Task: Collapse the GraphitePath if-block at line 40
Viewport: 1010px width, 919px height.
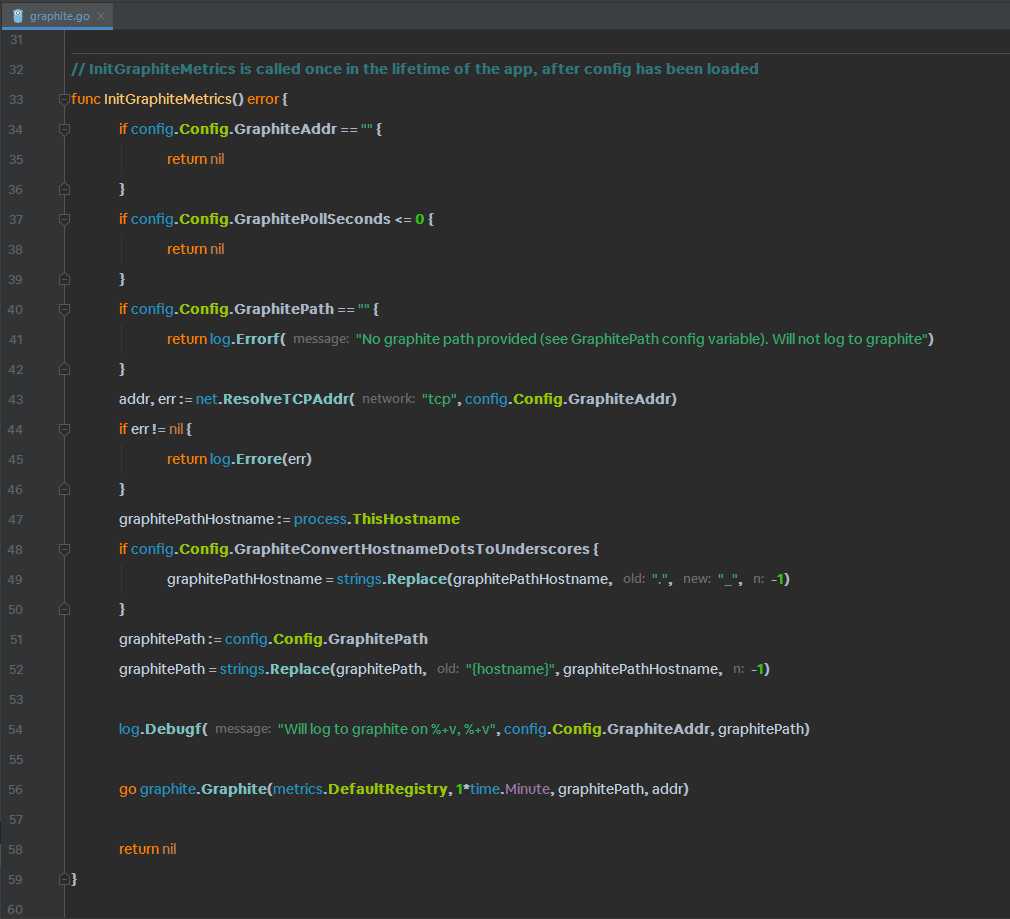Action: click(x=64, y=310)
